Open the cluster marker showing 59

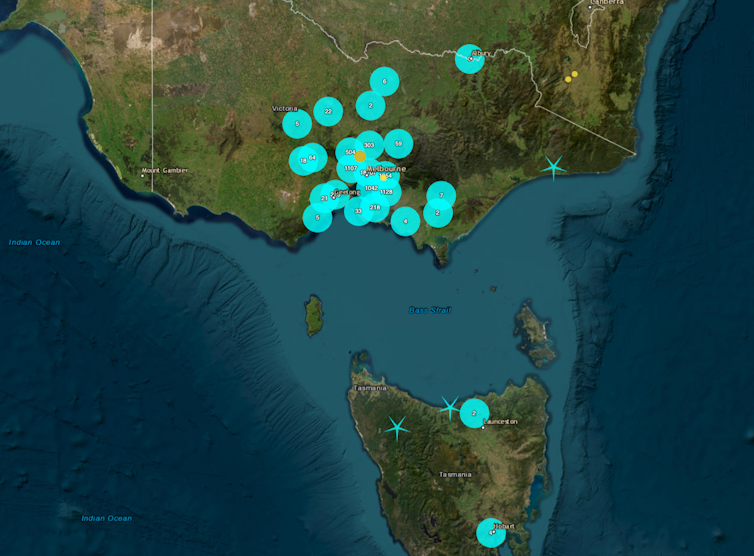(x=398, y=144)
